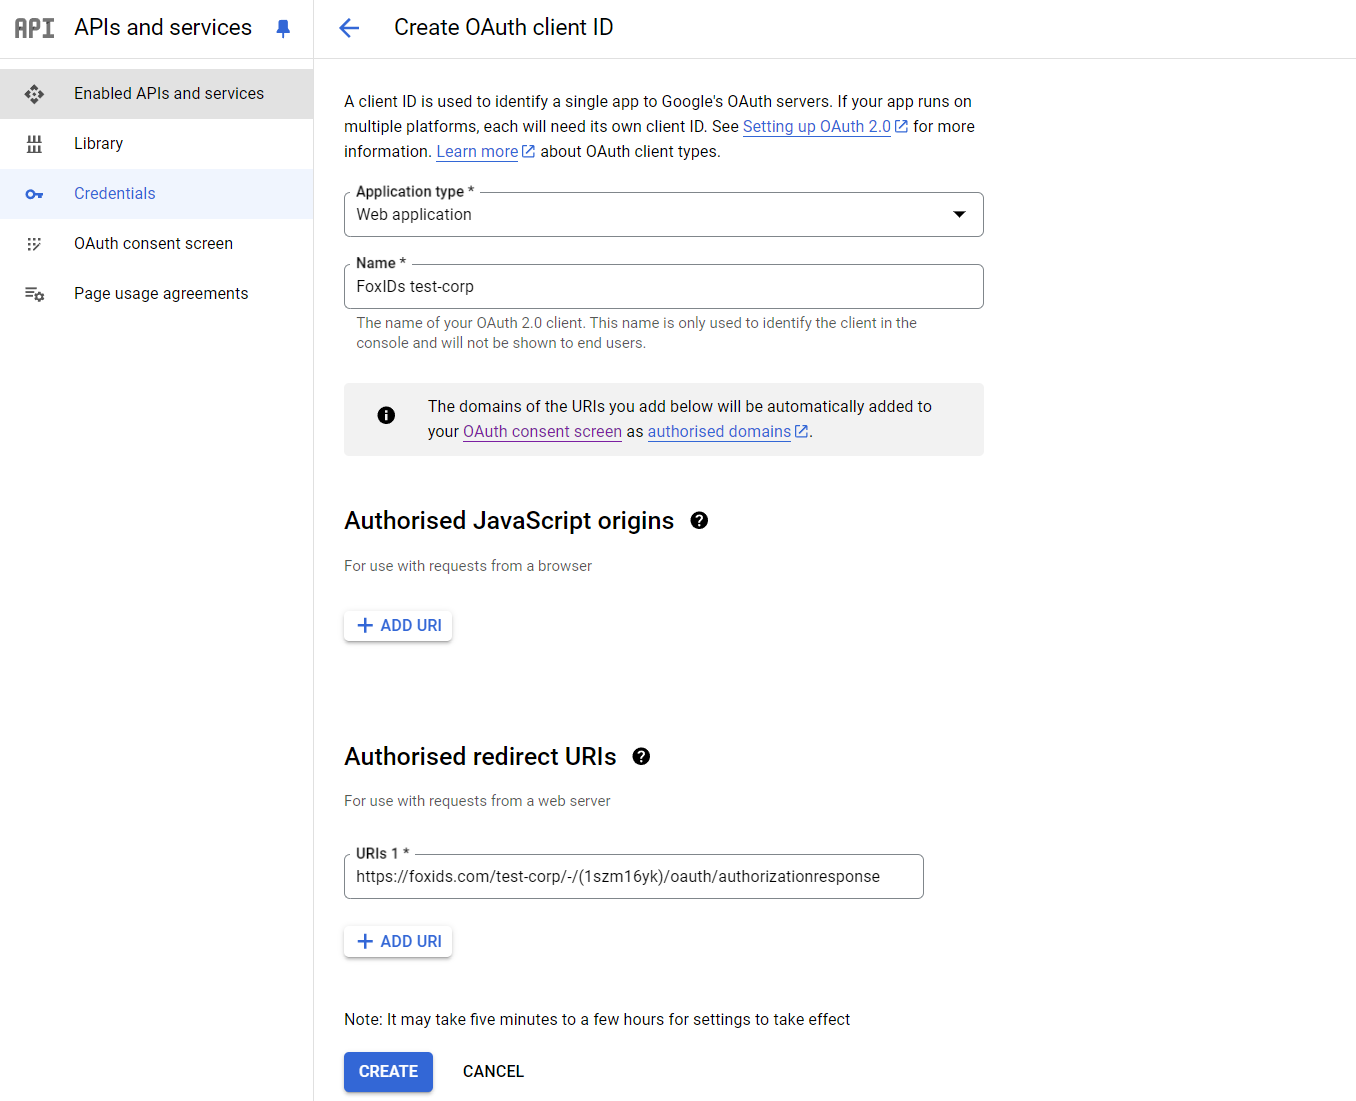Click the back arrow next to page title
Viewport: 1356px width, 1101px height.
pyautogui.click(x=349, y=28)
